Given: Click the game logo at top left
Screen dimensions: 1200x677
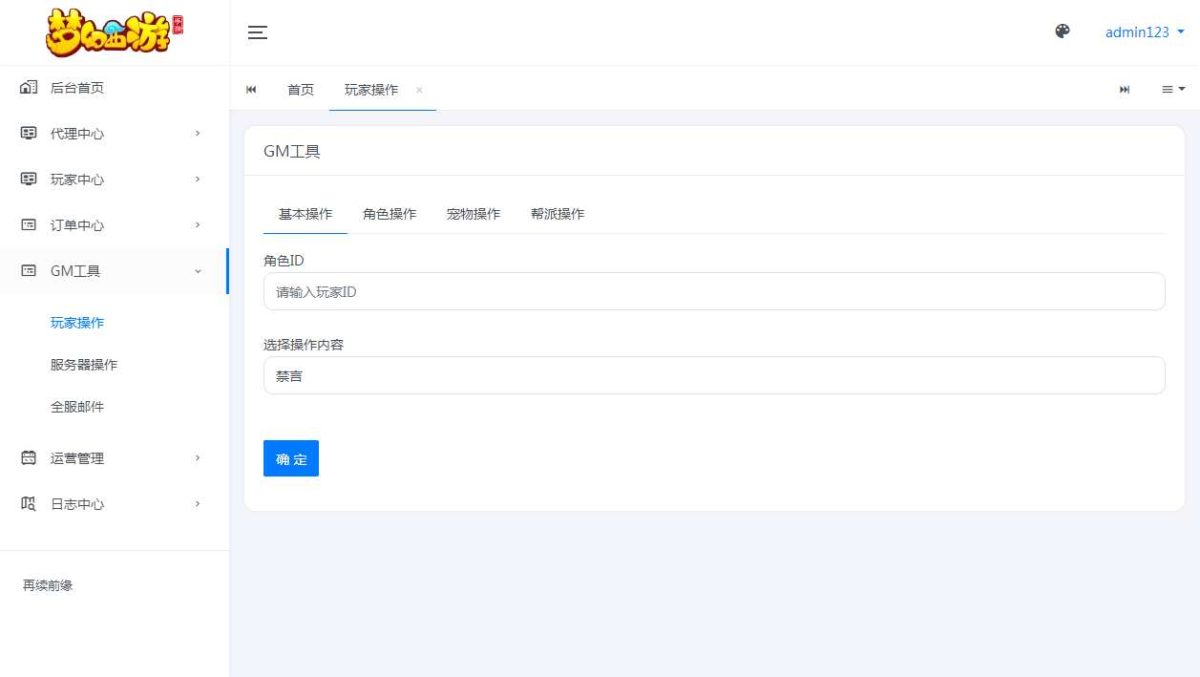Looking at the screenshot, I should [115, 33].
